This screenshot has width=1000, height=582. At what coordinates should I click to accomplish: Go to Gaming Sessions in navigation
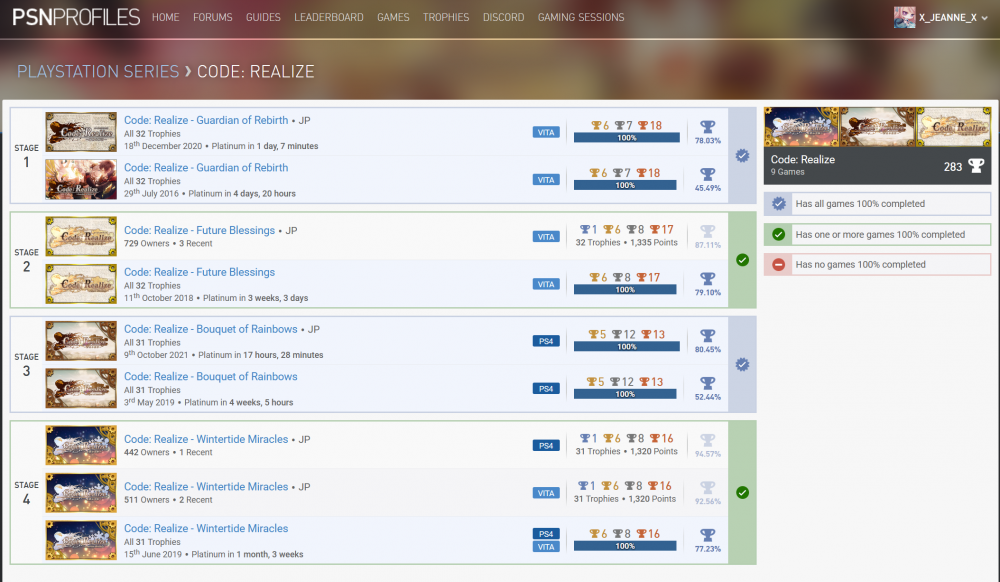[x=580, y=18]
